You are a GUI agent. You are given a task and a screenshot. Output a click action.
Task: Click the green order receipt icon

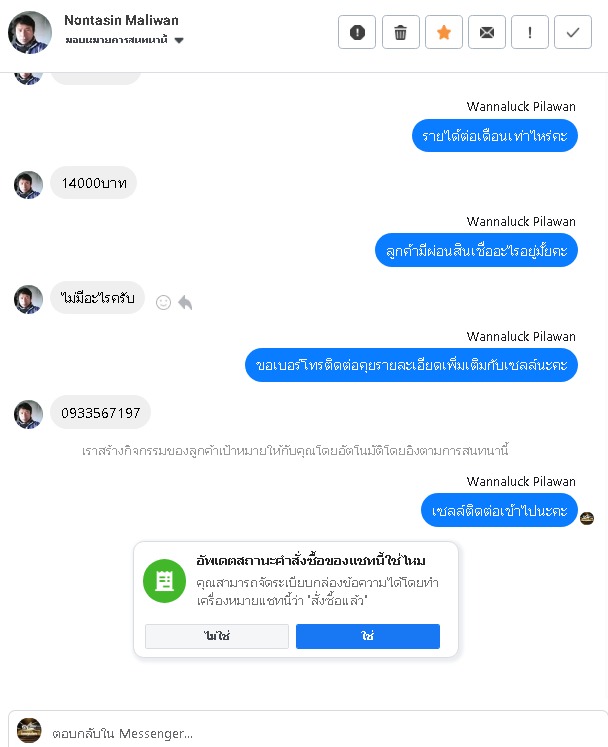(164, 581)
